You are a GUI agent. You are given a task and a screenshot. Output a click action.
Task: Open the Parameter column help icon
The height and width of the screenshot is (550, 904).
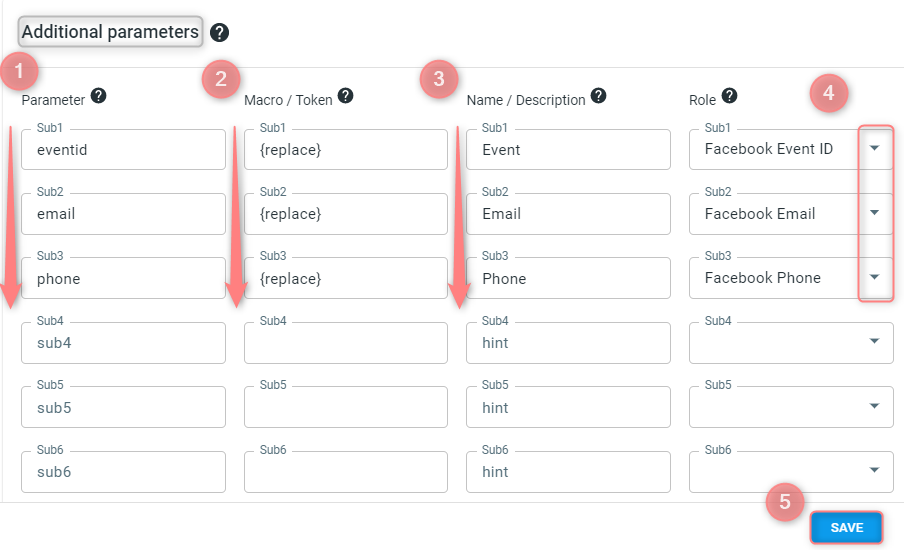[99, 96]
